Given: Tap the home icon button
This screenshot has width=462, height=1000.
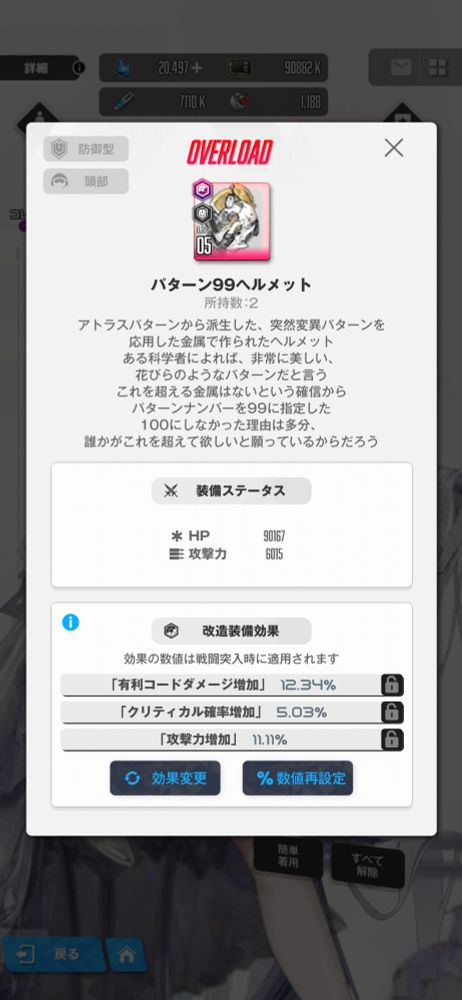Looking at the screenshot, I should [126, 954].
